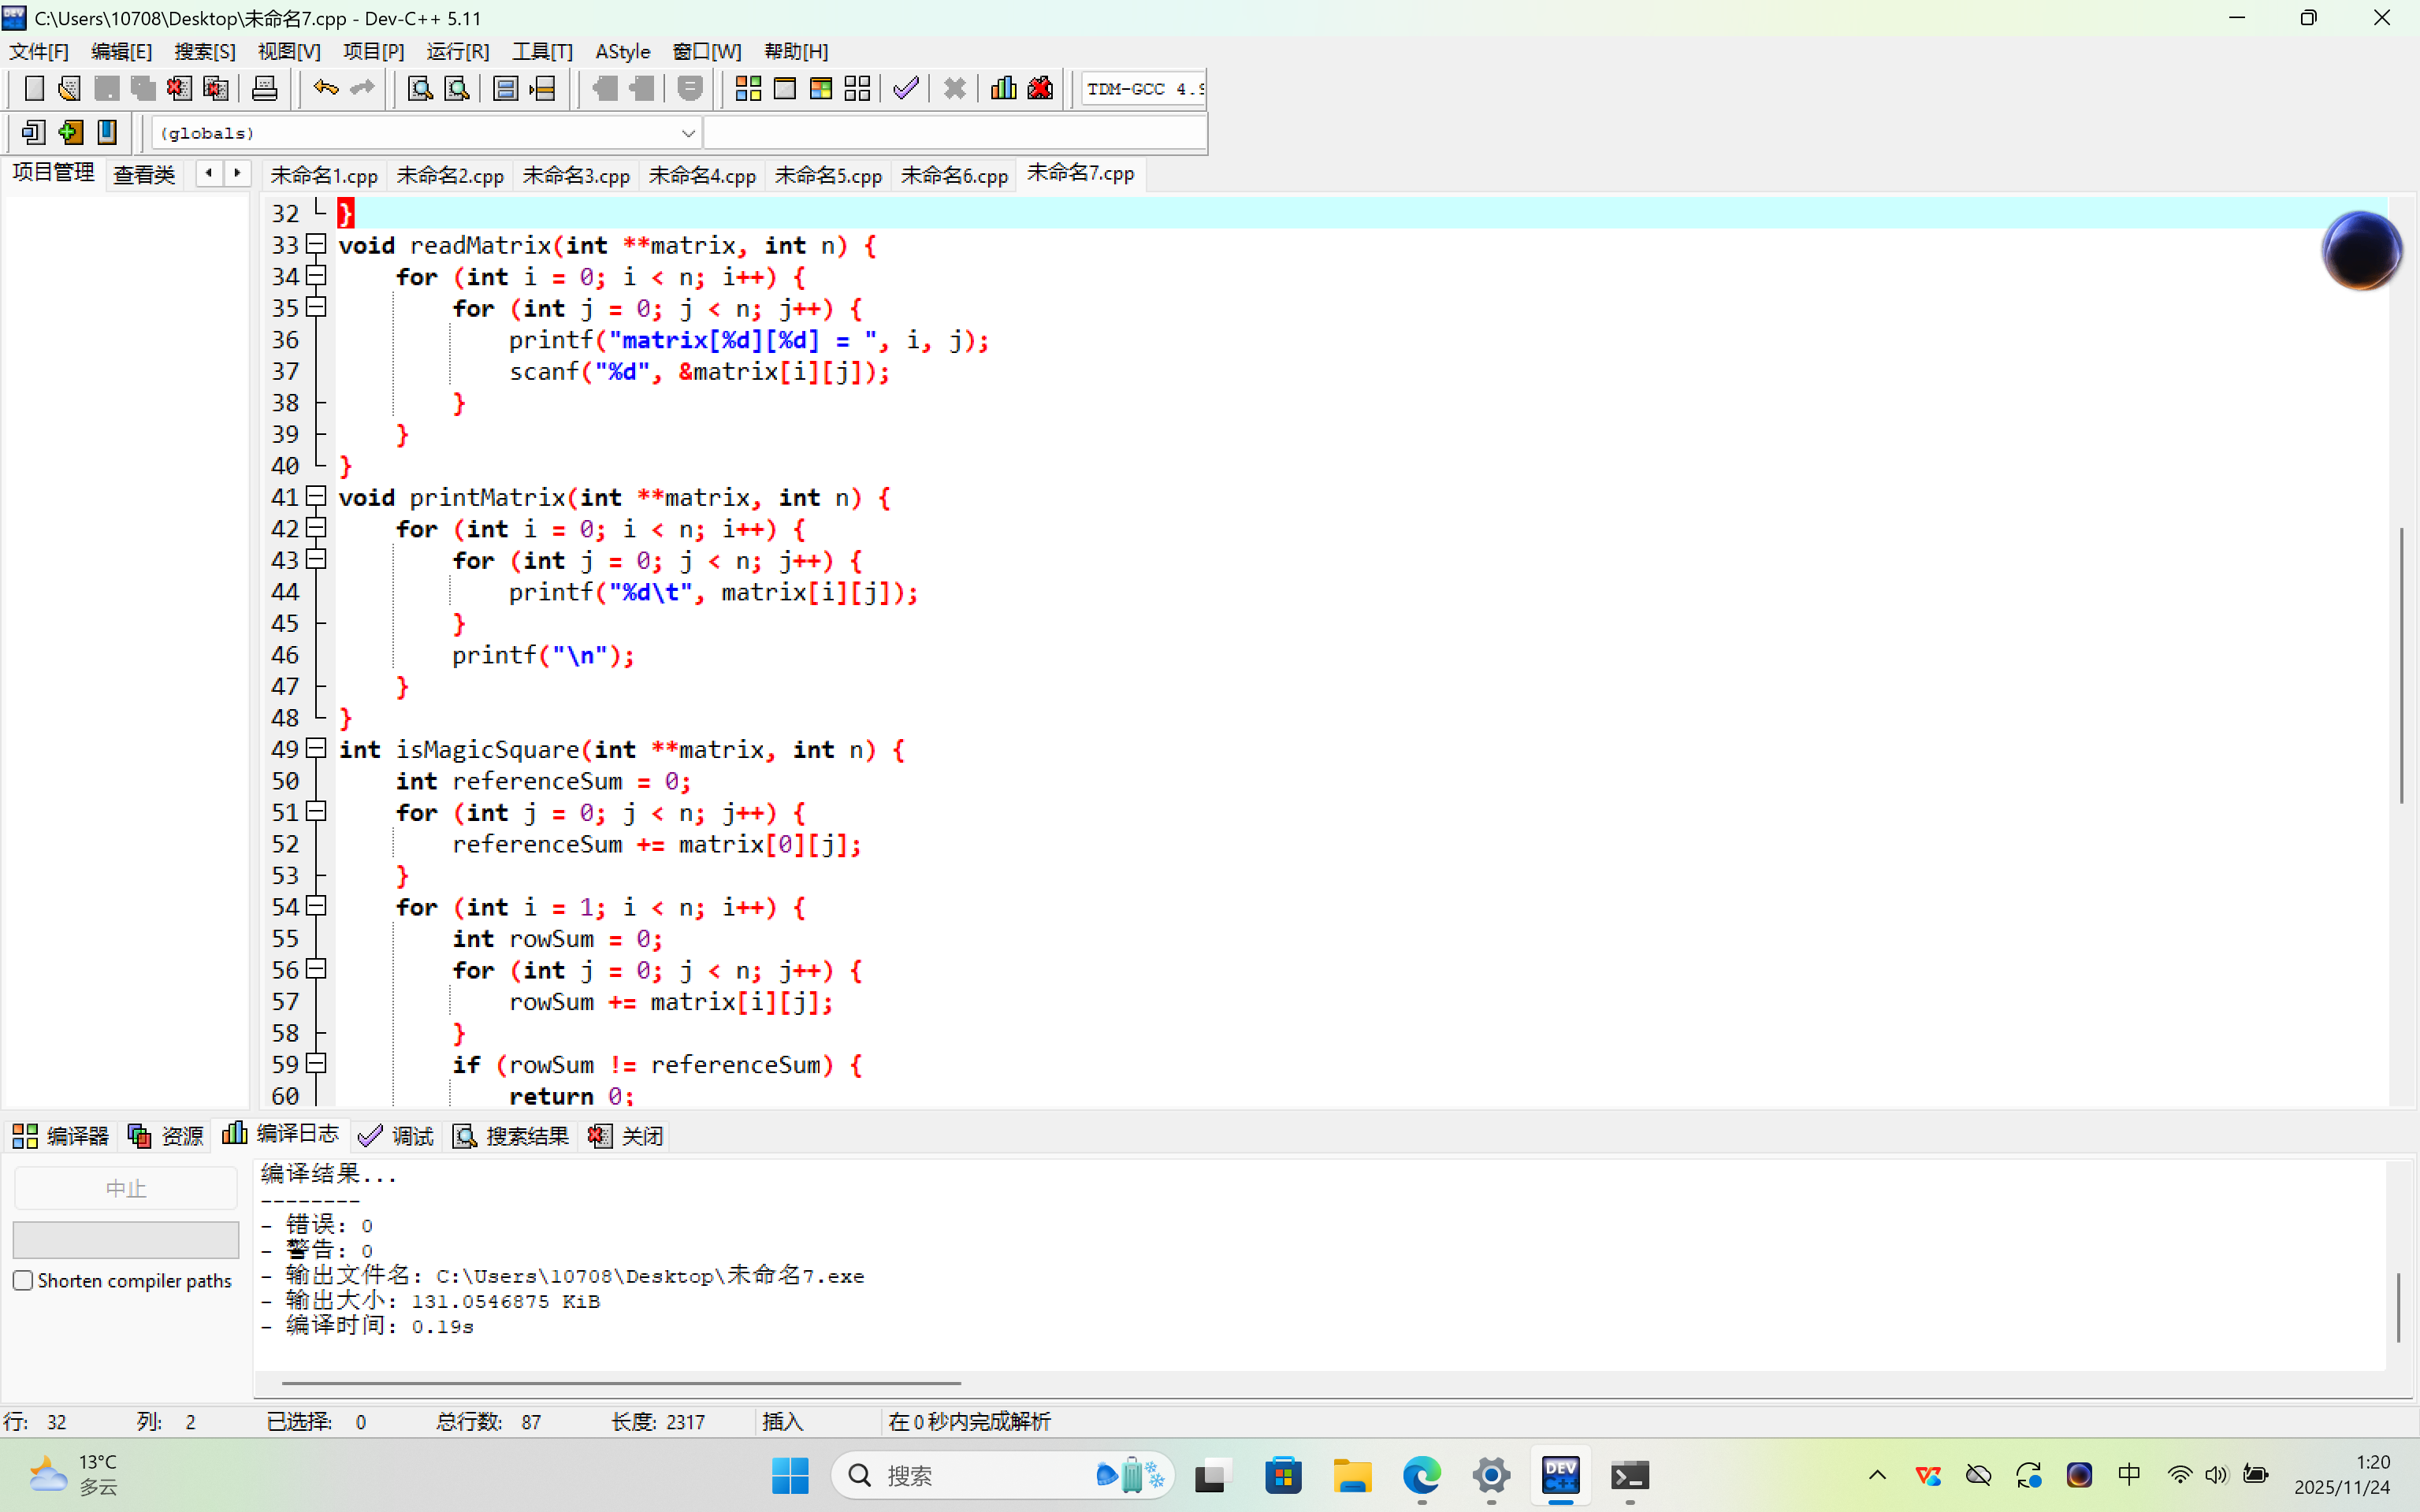This screenshot has width=2420, height=1512.
Task: Click the horizontal scrollbar in compile log
Action: [620, 1383]
